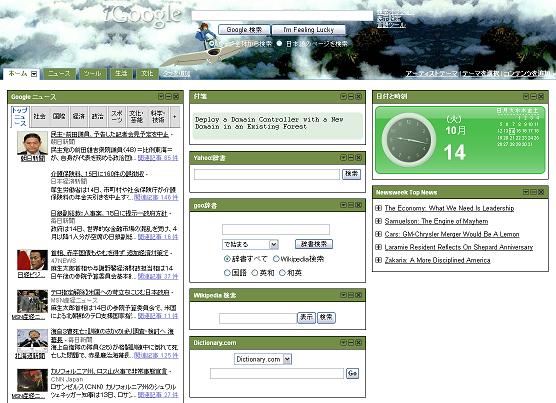Image resolution: width=556 pixels, height=403 pixels.
Task: Click the Google 検索 button
Action: tap(244, 30)
